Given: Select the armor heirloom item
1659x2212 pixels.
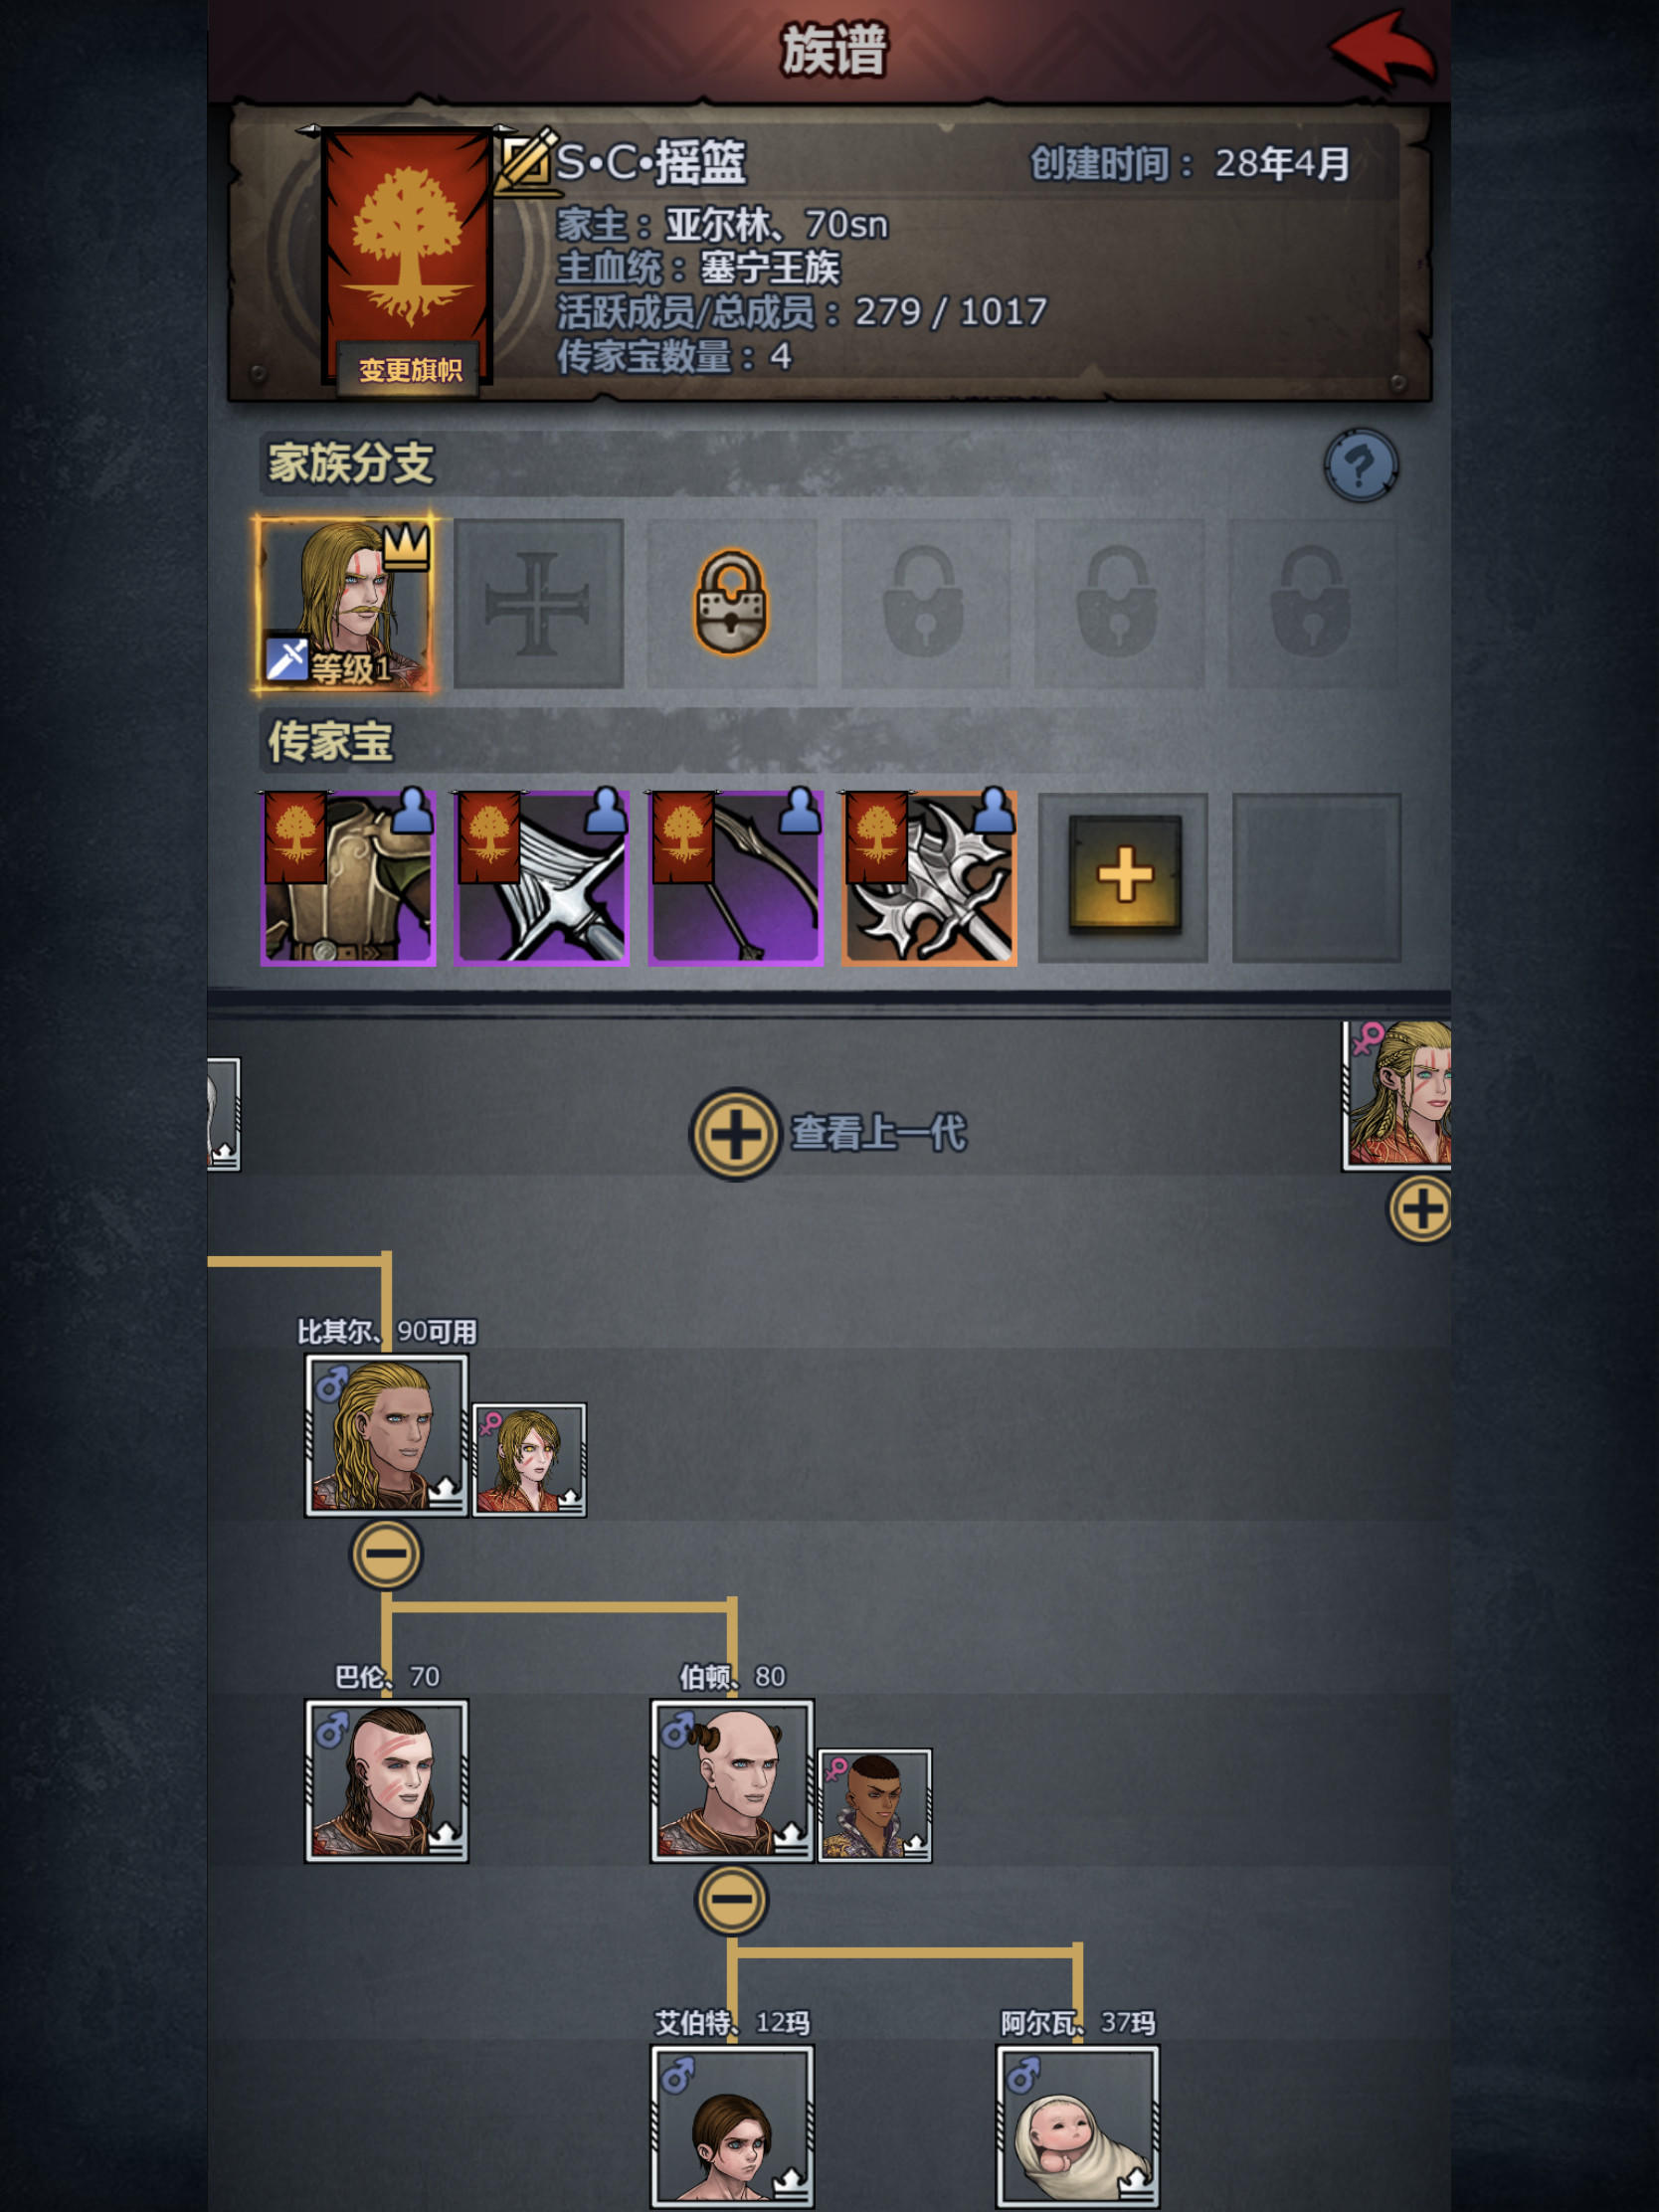Looking at the screenshot, I should pyautogui.click(x=348, y=878).
